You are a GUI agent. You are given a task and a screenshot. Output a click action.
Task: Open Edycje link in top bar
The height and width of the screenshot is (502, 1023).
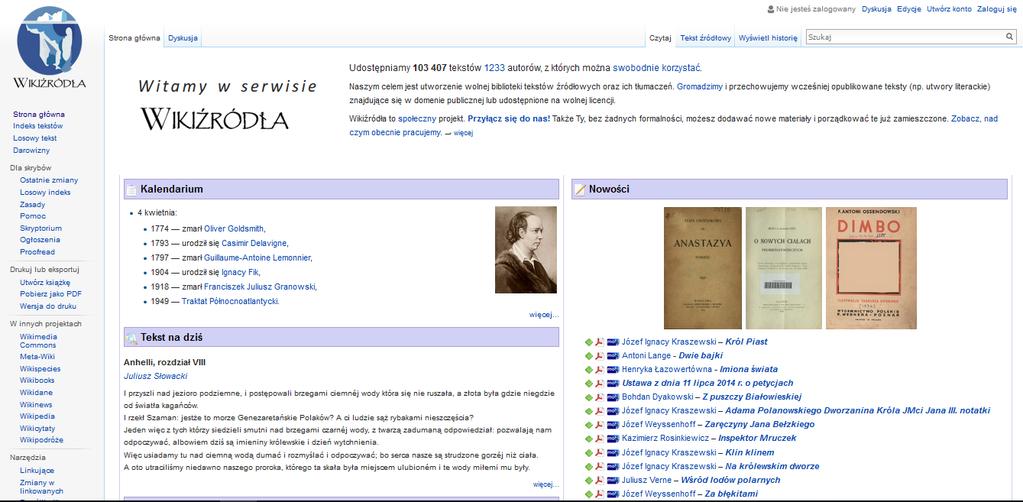pyautogui.click(x=909, y=9)
